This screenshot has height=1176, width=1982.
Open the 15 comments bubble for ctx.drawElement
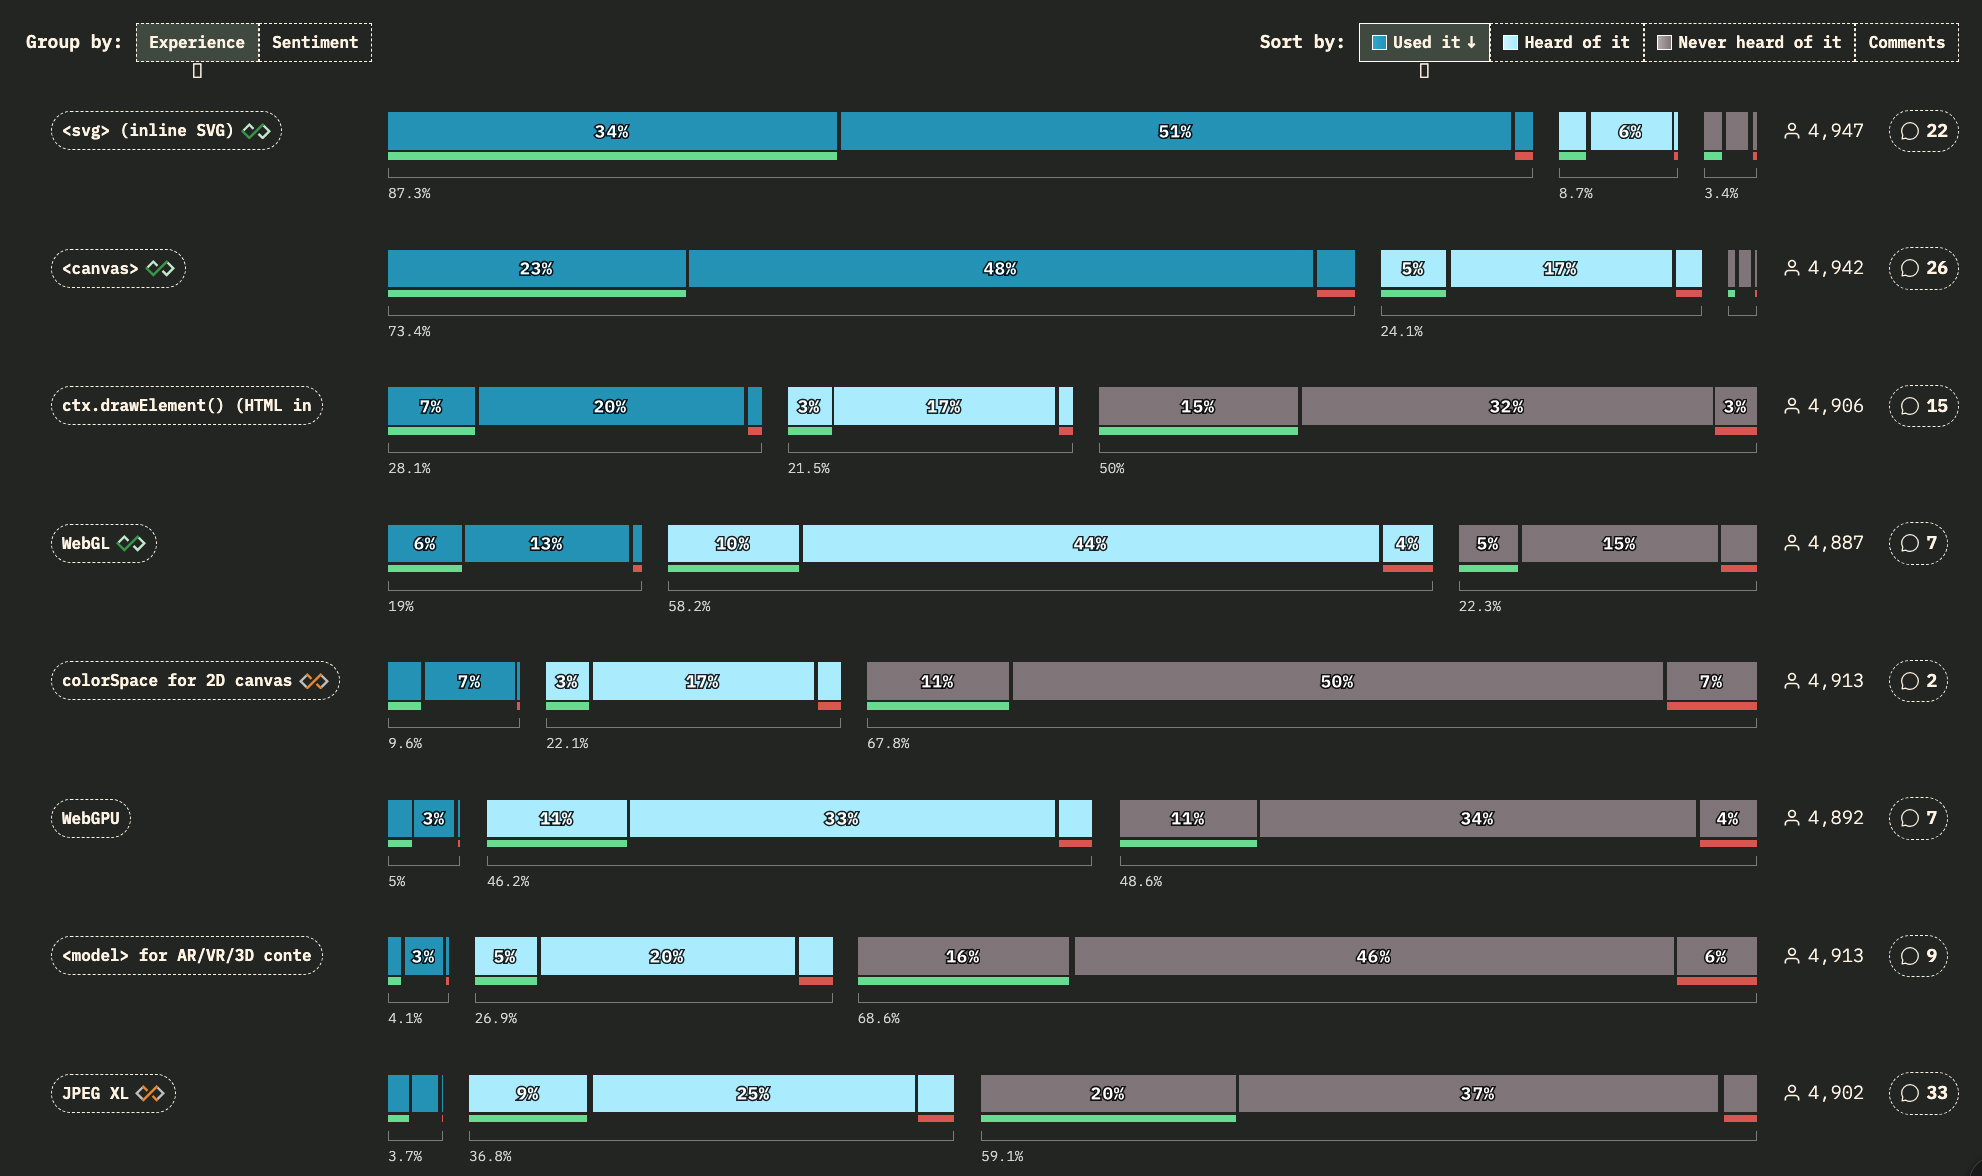click(1923, 406)
